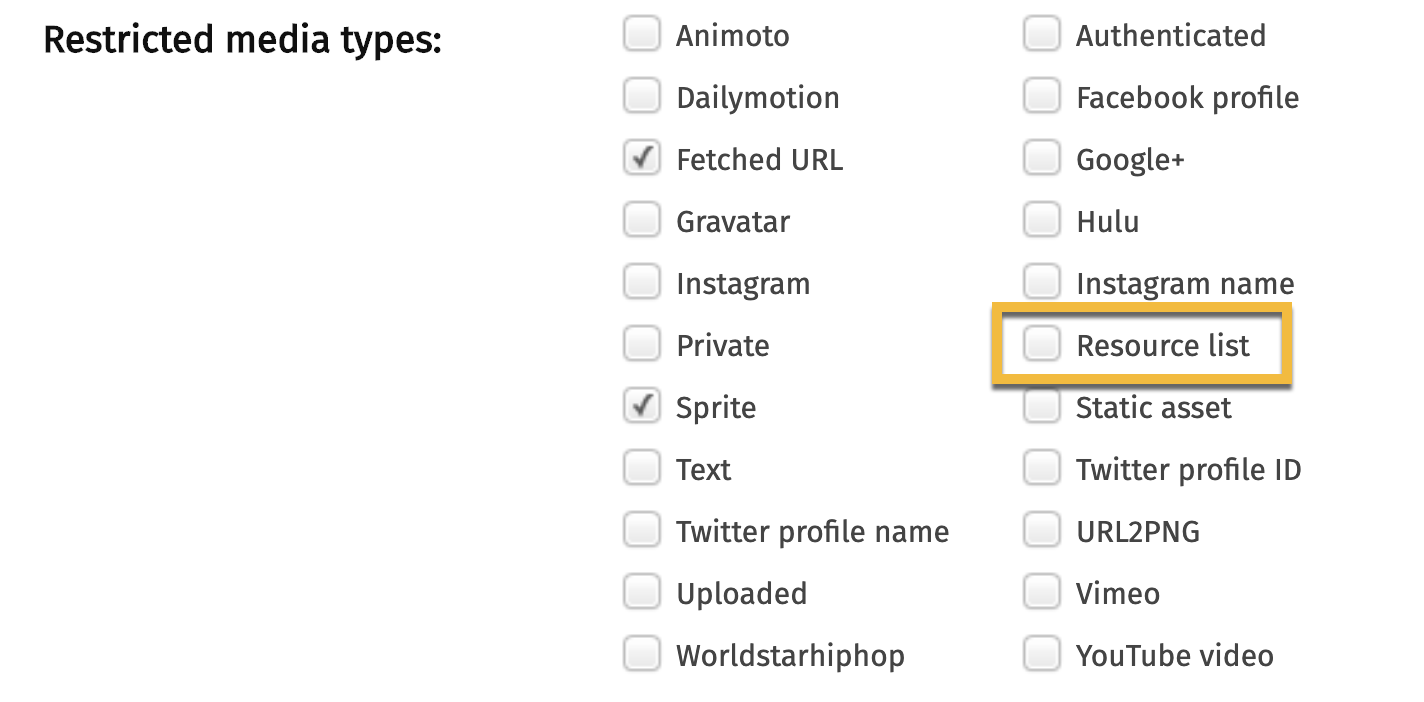
Task: Enable the Animoto restricted media type
Action: pos(642,33)
